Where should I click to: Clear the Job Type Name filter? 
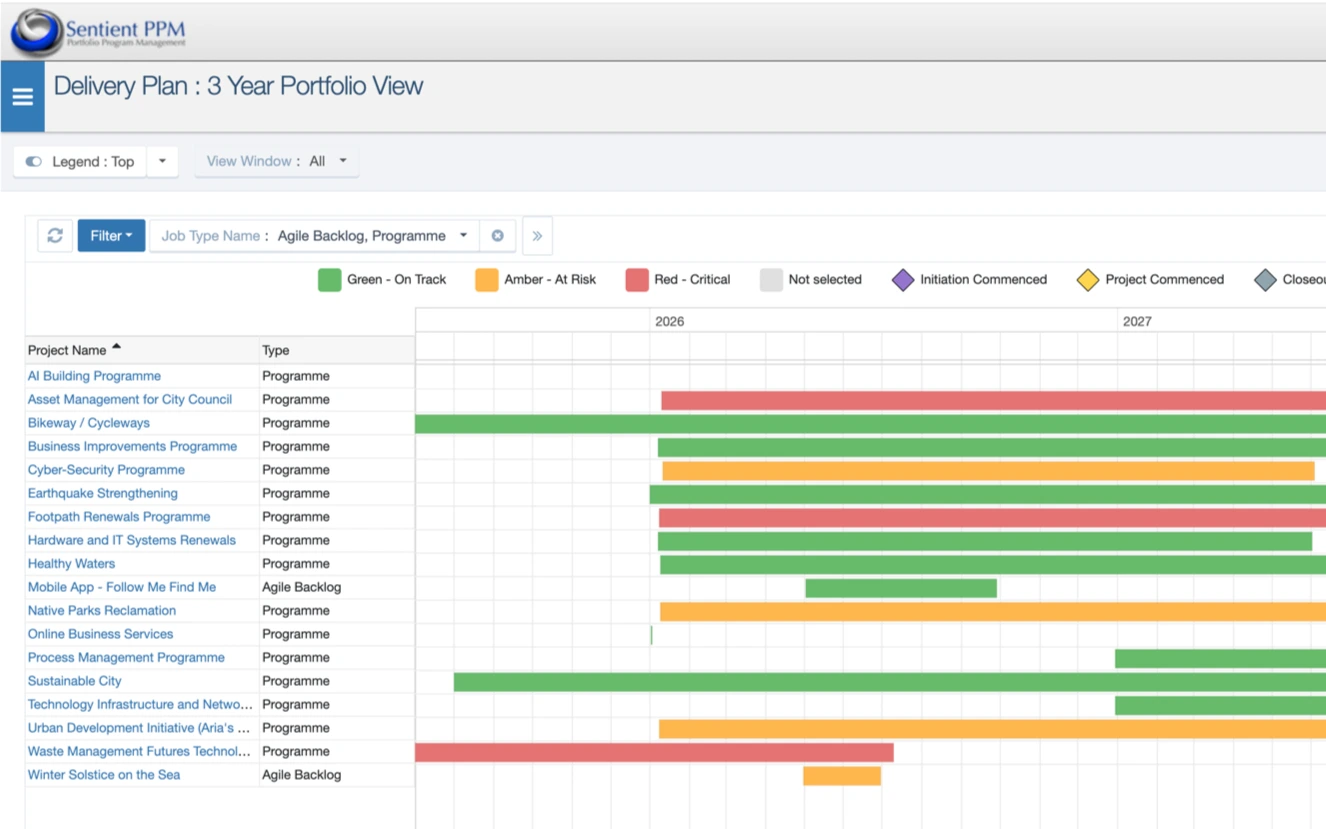(497, 236)
